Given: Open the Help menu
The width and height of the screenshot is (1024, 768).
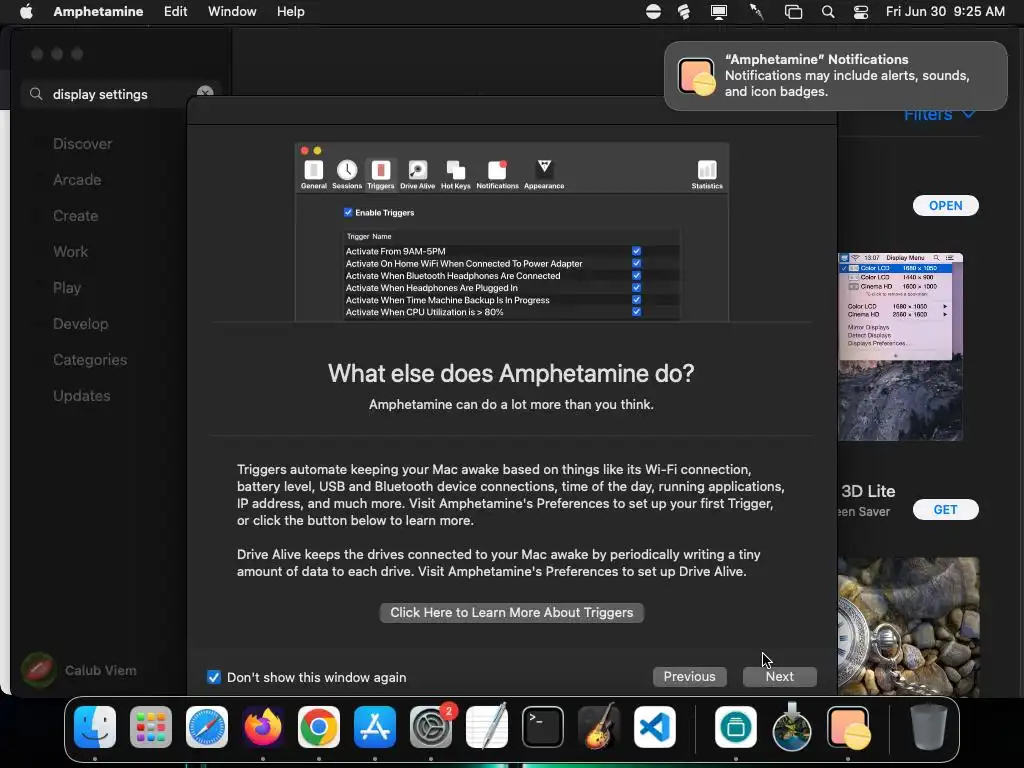Looking at the screenshot, I should coord(290,12).
